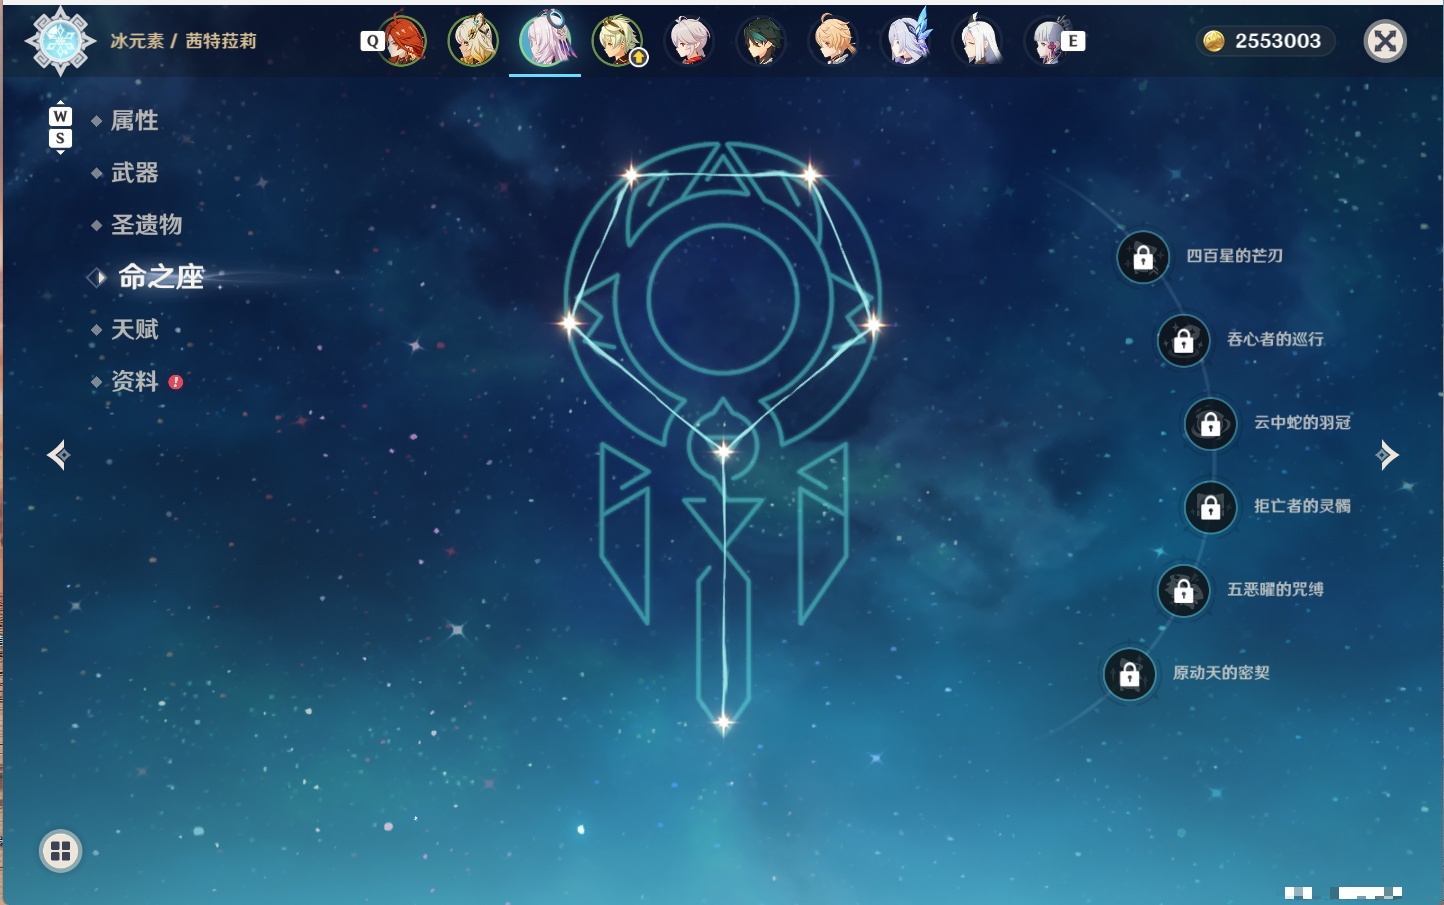Viewport: 1444px width, 905px height.
Task: Select the blonde character with upgrade arrow
Action: (x=618, y=41)
